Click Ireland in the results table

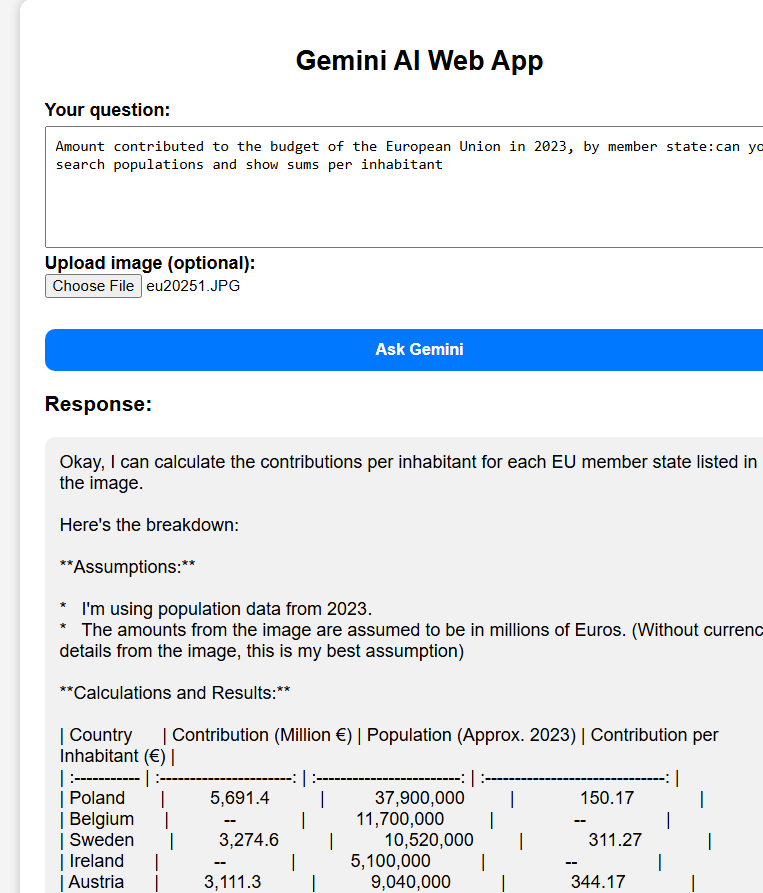pyautogui.click(x=97, y=861)
